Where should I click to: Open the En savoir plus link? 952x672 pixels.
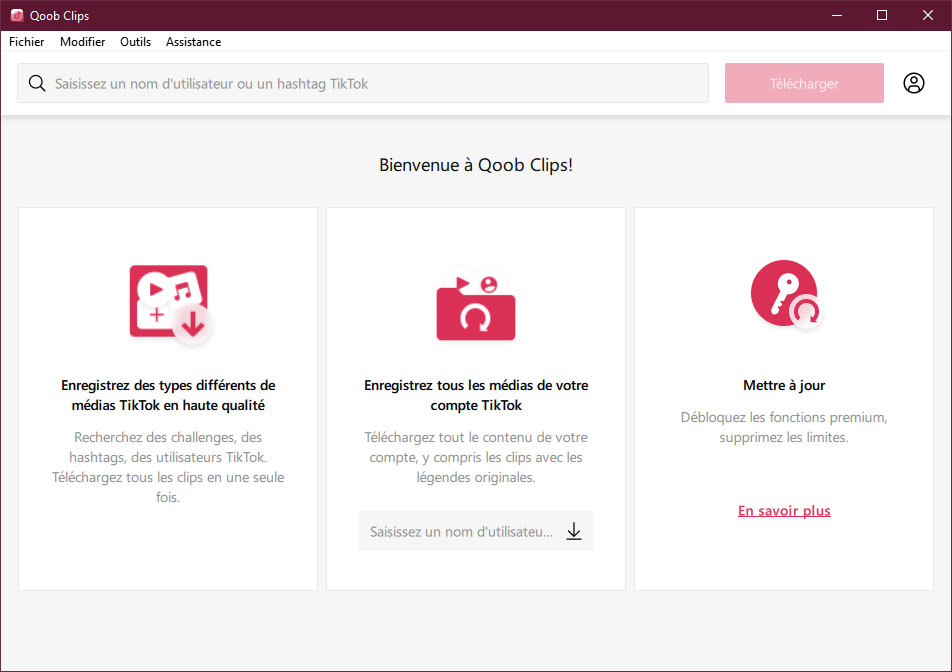coord(784,511)
